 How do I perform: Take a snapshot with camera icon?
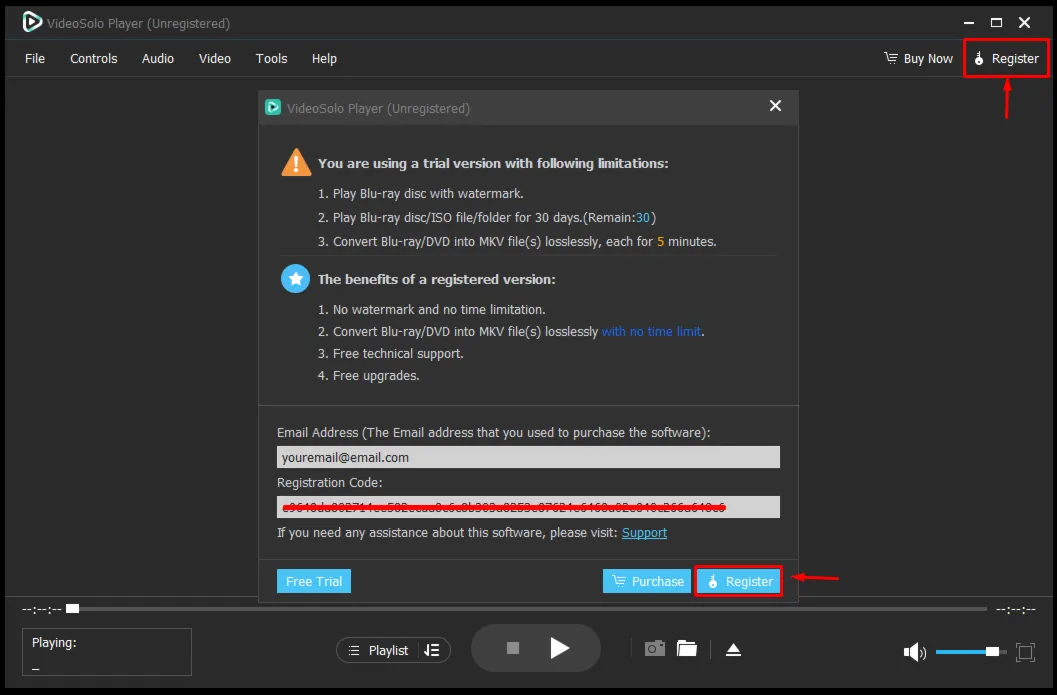click(x=655, y=648)
